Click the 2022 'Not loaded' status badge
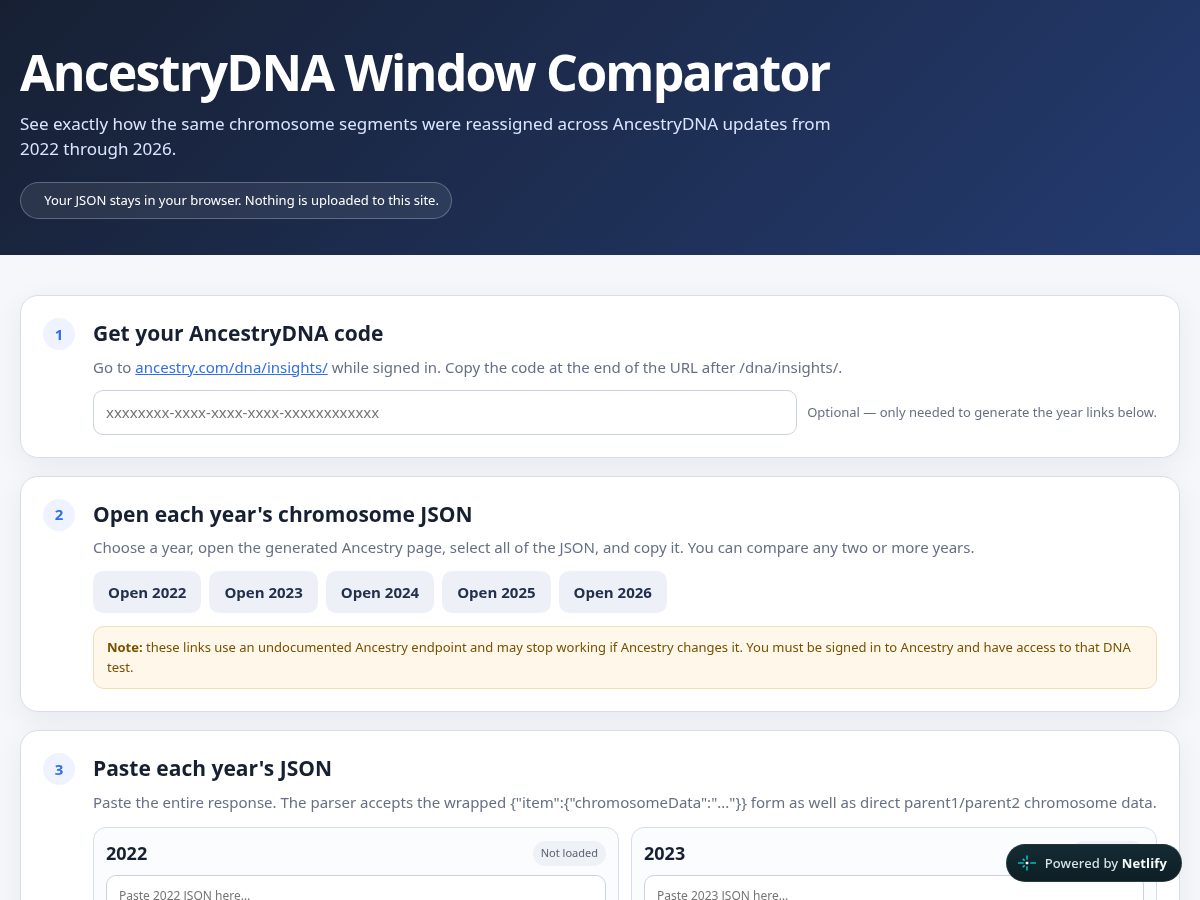 (x=569, y=853)
